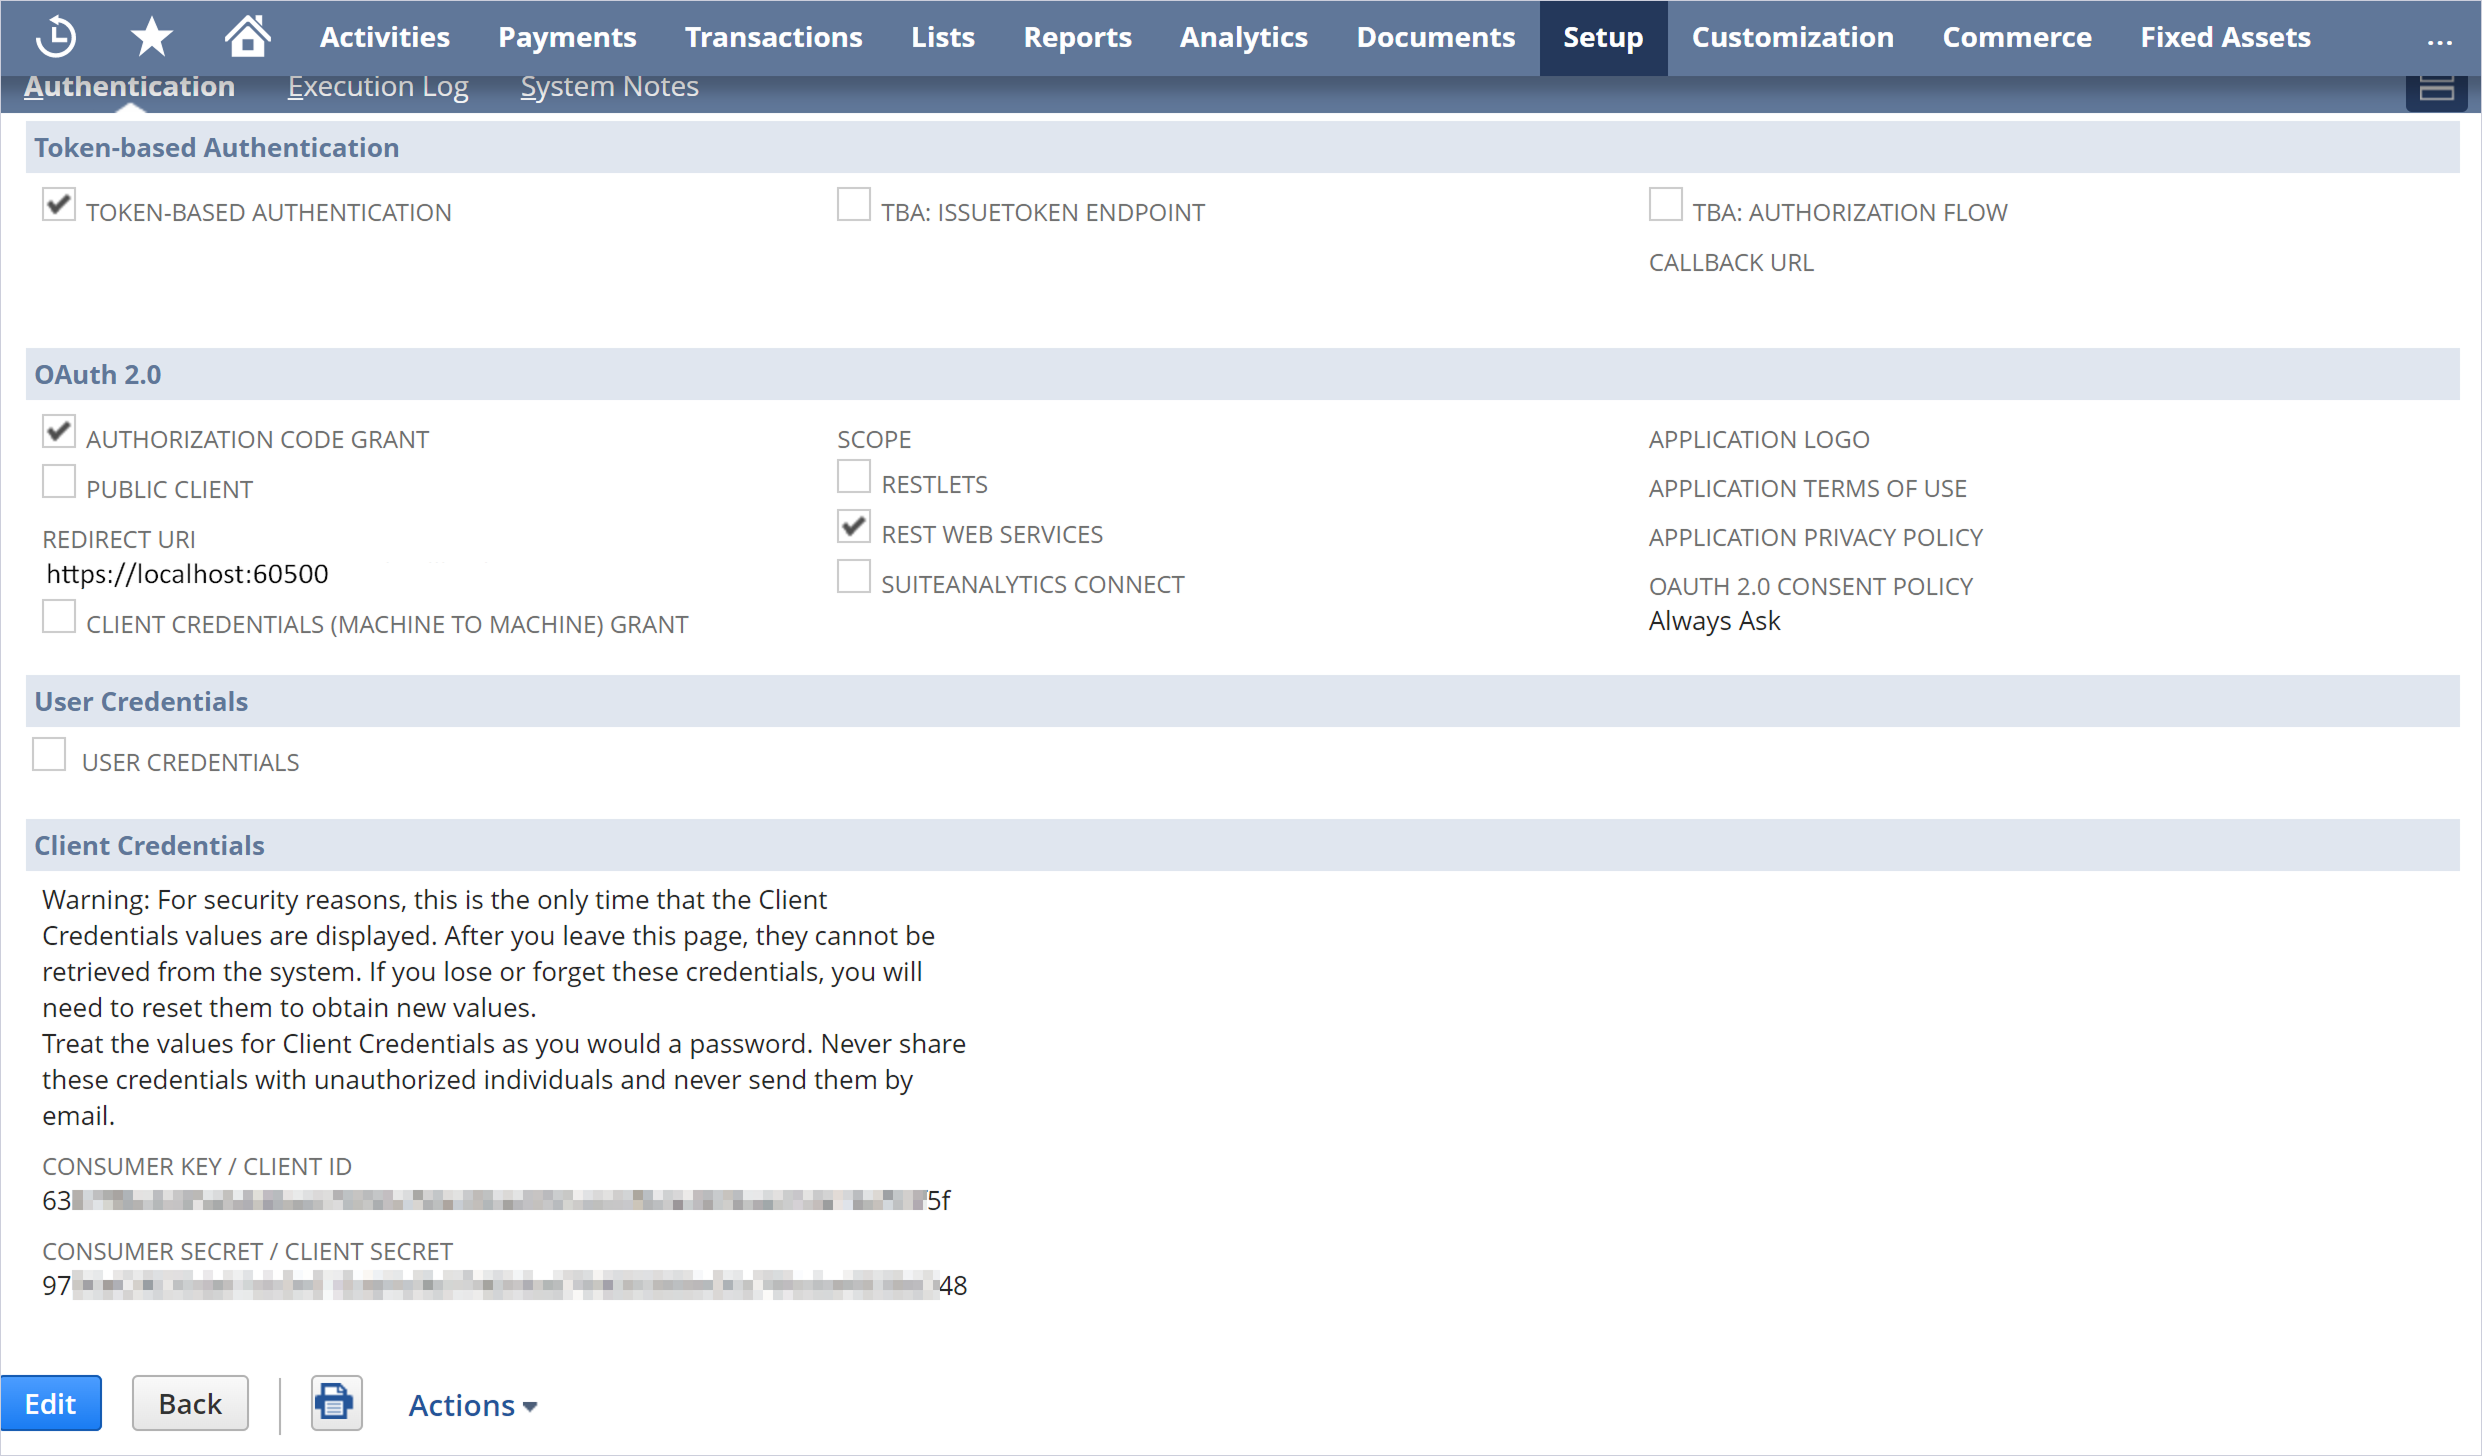Toggle Token-Based Authentication checkbox
This screenshot has width=2482, height=1456.
pos(58,205)
